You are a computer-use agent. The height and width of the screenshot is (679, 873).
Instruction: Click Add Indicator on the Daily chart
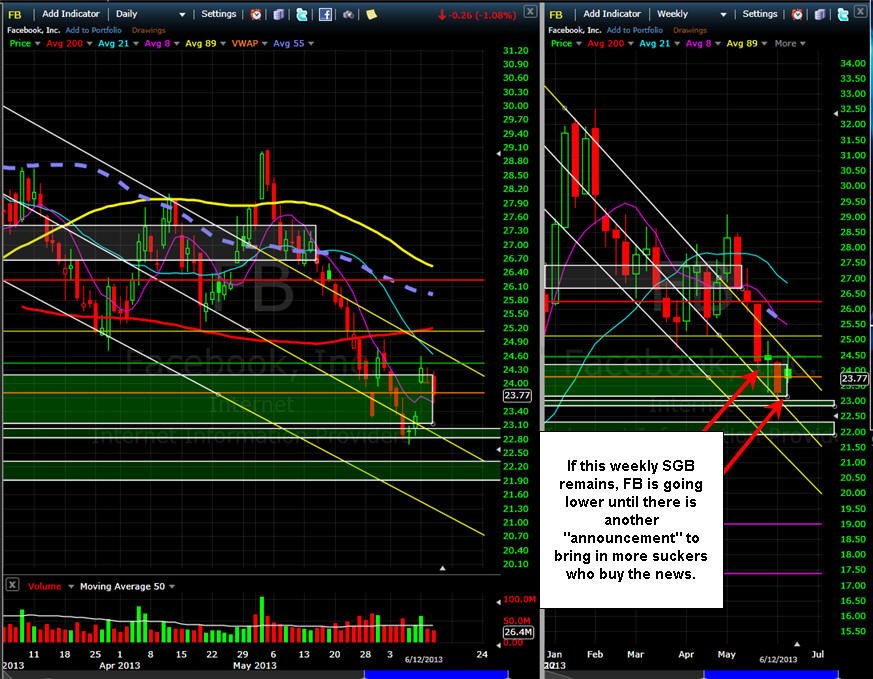click(x=71, y=14)
